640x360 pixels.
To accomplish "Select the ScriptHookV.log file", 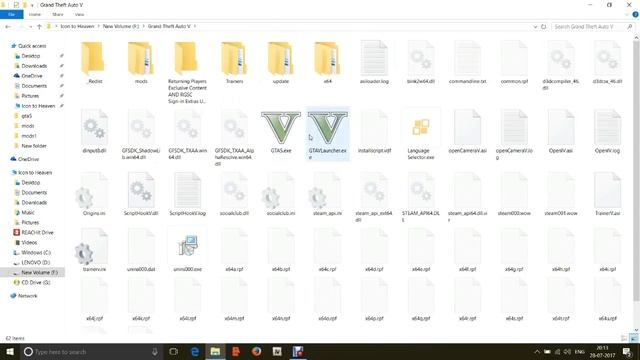I will [x=187, y=190].
